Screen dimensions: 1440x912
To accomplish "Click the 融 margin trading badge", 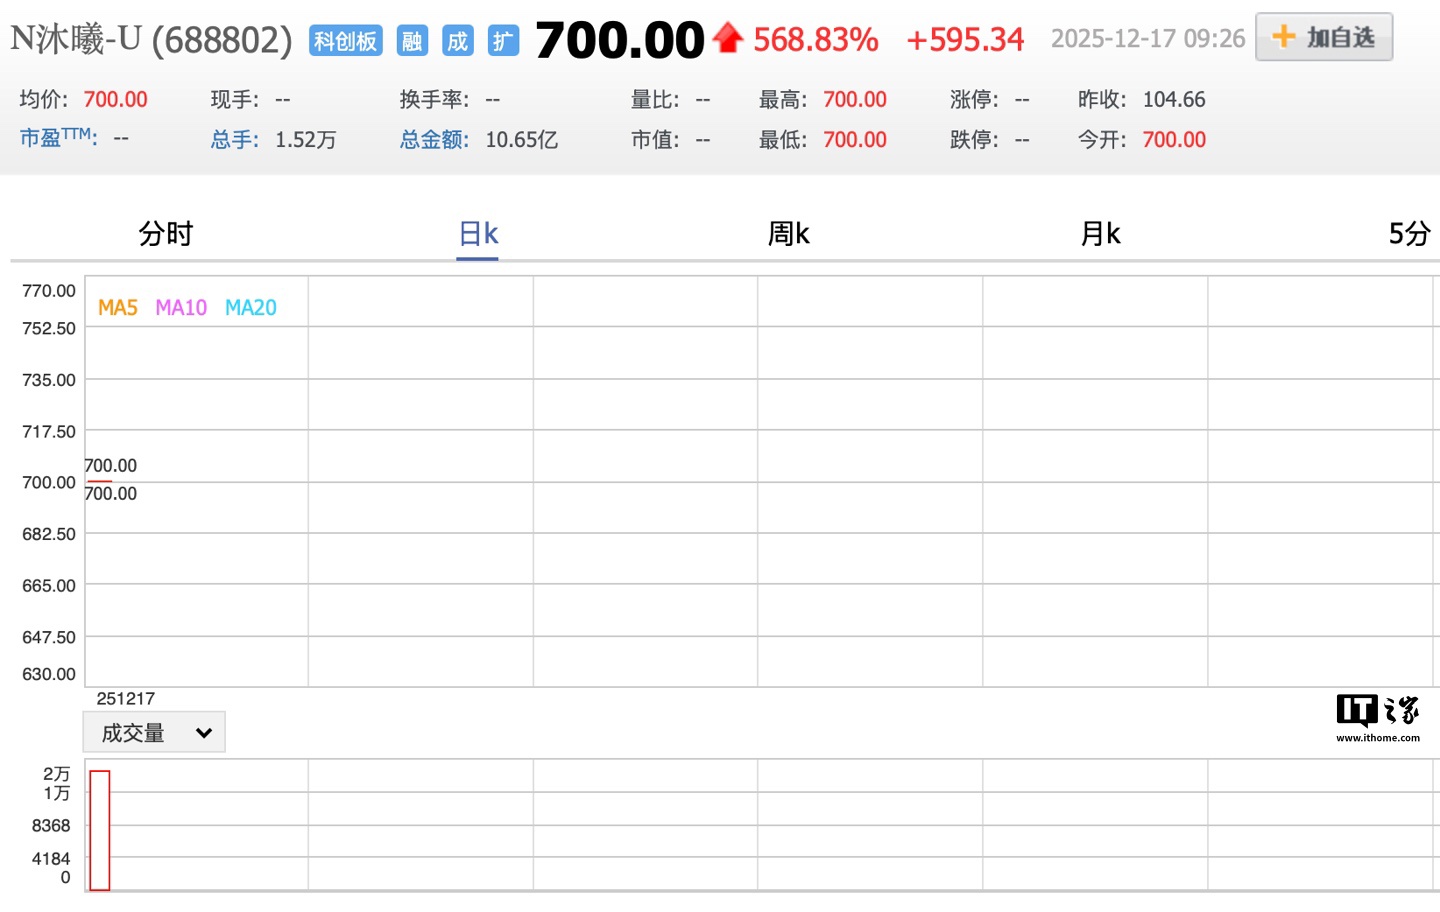I will click(411, 41).
